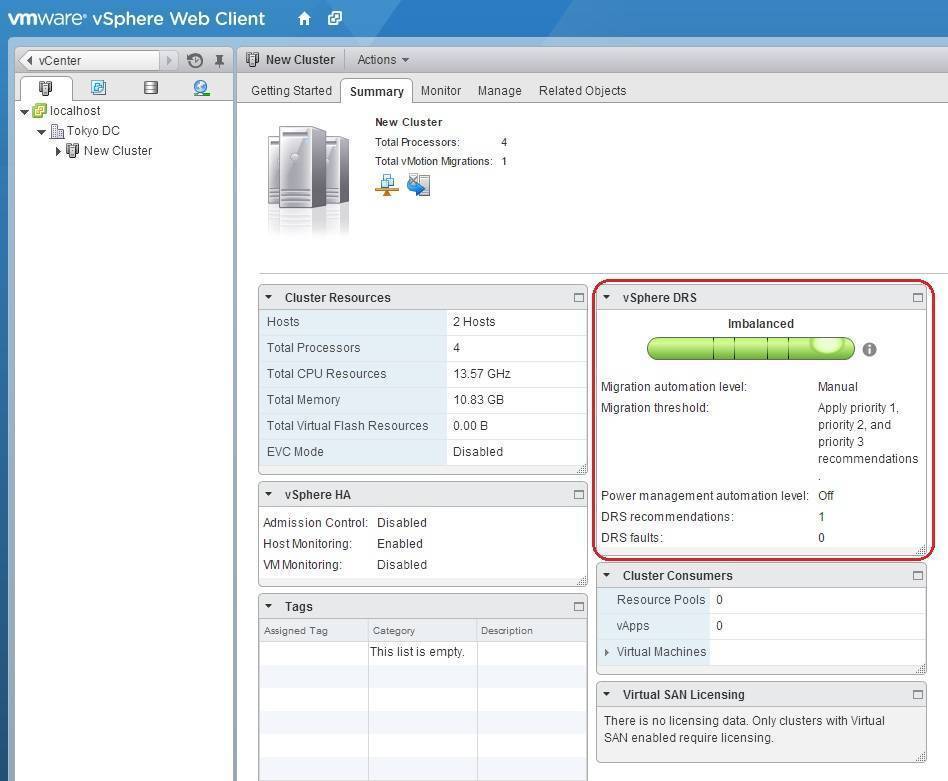Maximize the vSphere HA panel

click(x=579, y=494)
